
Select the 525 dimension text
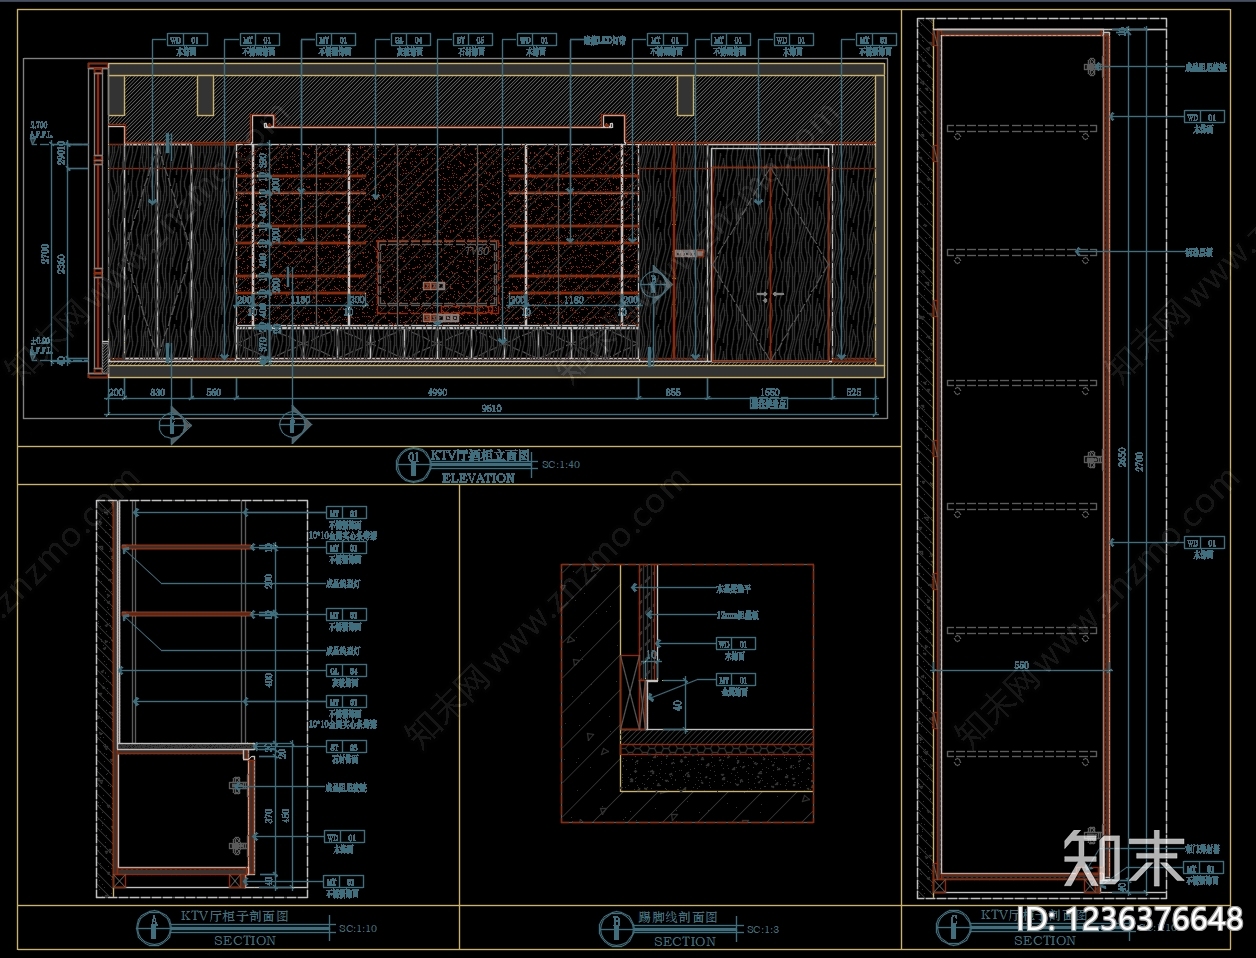(x=853, y=393)
